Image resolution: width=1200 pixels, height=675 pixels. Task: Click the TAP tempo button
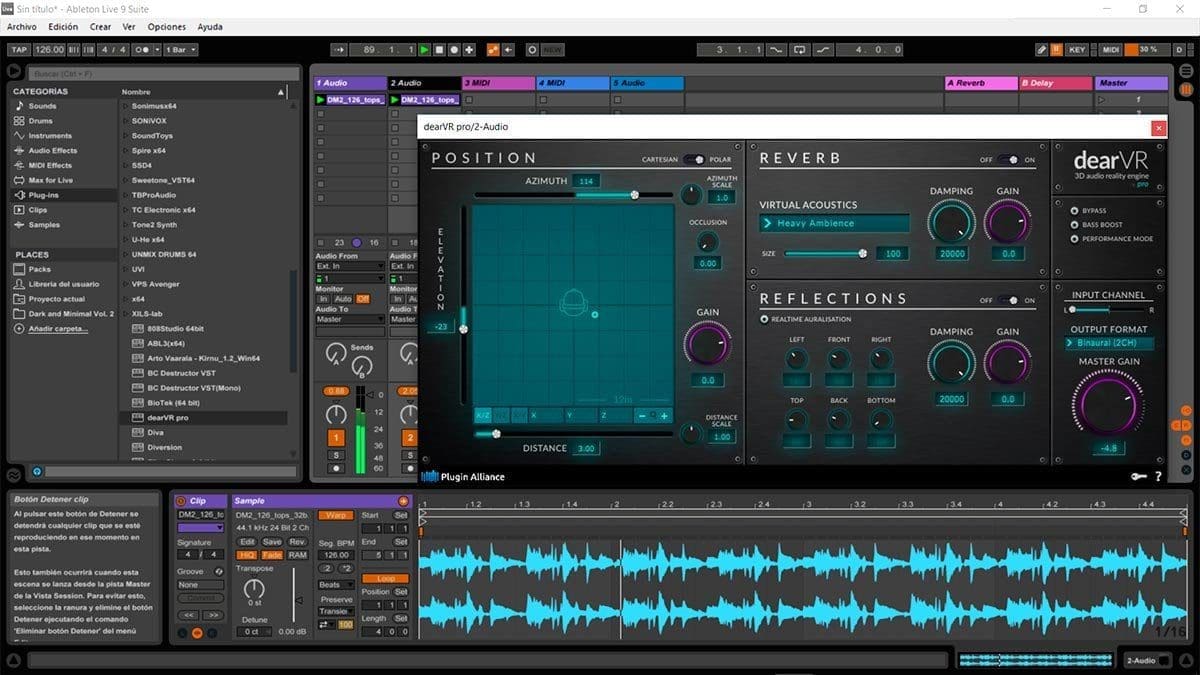[19, 49]
